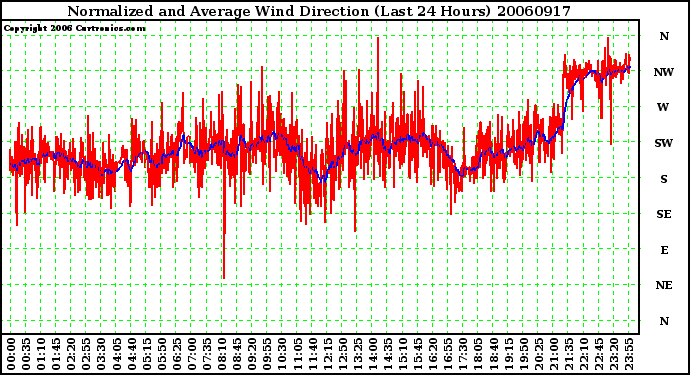Pick the 11:05 time label
Screen dimensions: 690x375
pos(297,354)
